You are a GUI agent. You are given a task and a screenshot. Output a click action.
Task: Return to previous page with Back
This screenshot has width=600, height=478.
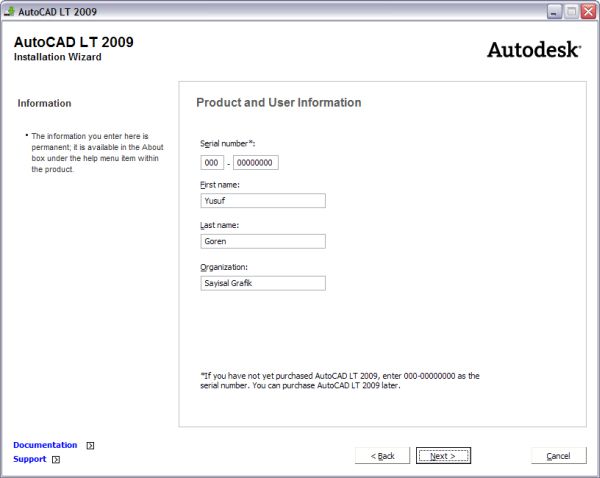pos(382,456)
